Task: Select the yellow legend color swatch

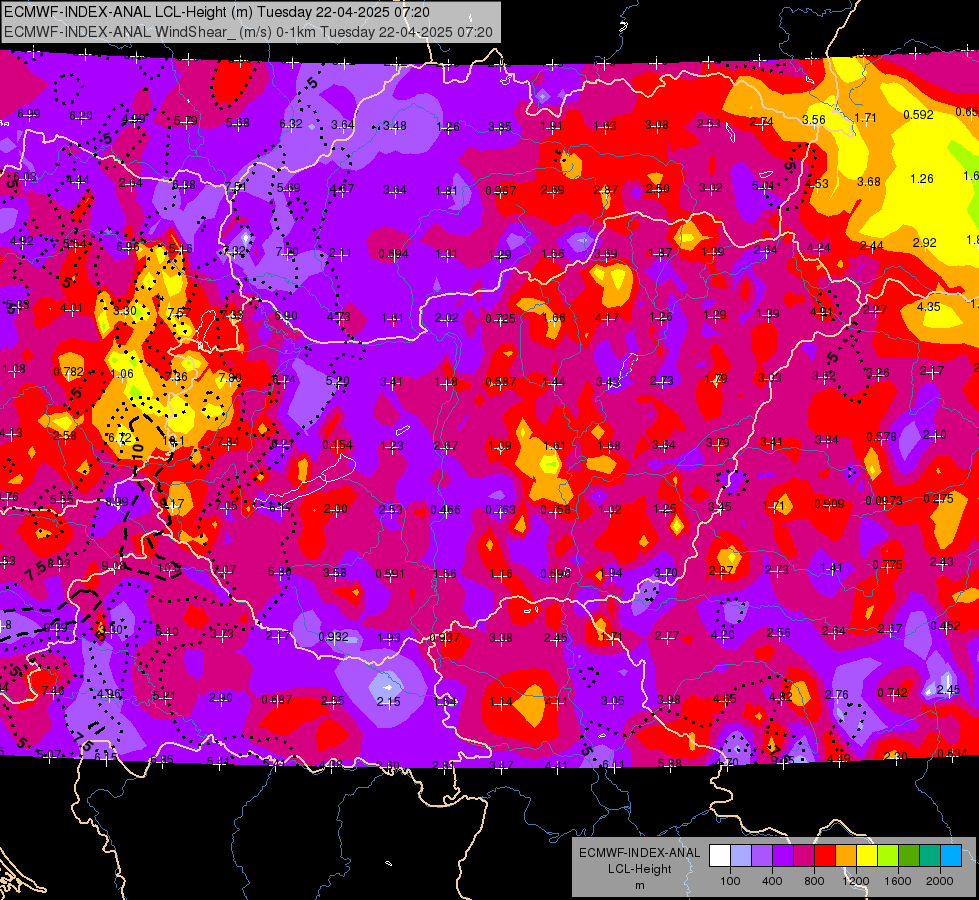Action: 867,856
